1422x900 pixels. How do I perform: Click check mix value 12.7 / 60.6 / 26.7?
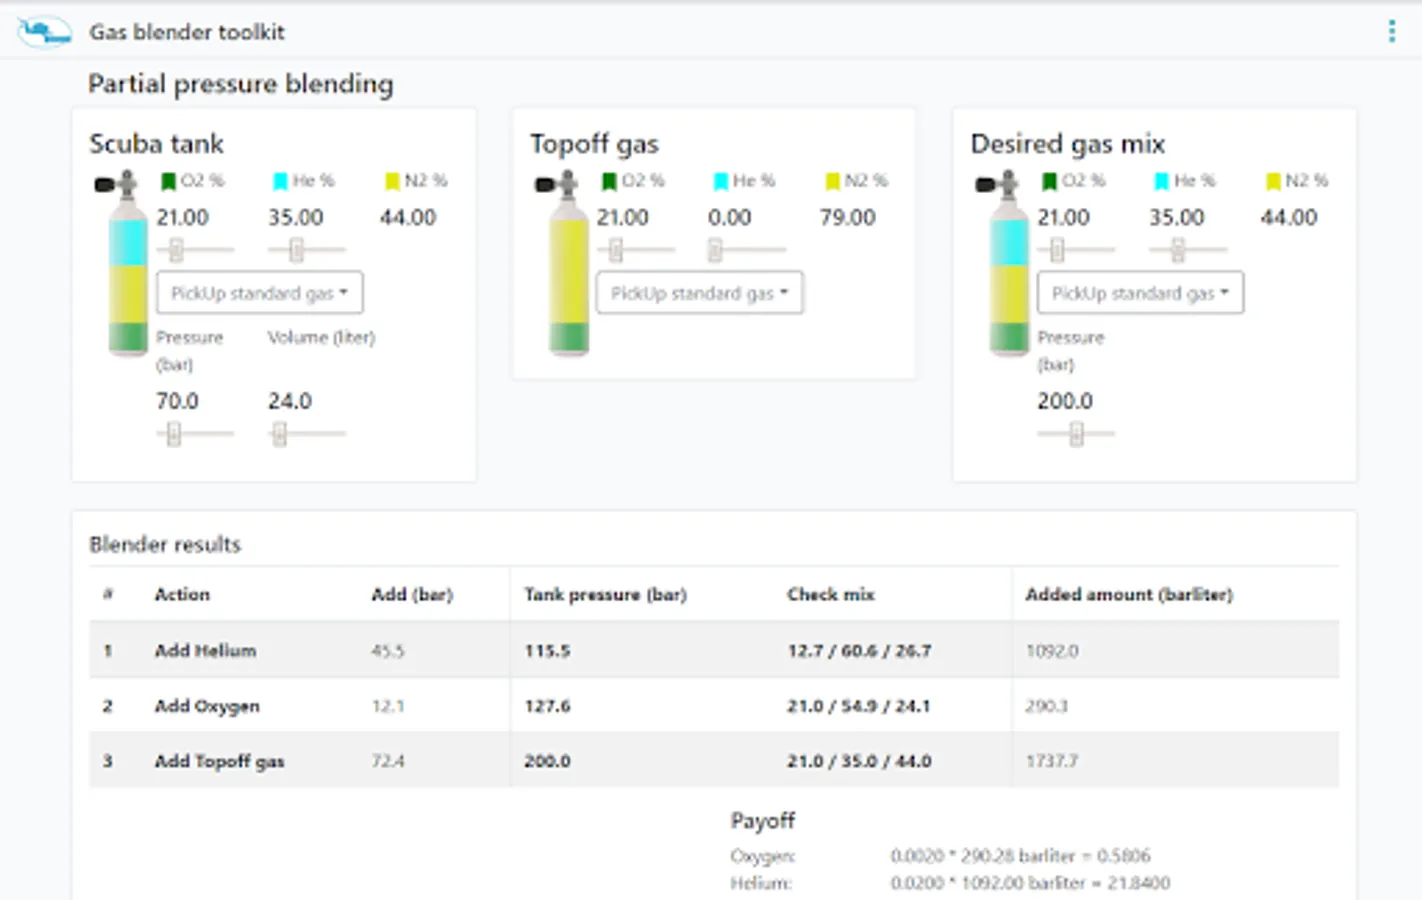[859, 650]
